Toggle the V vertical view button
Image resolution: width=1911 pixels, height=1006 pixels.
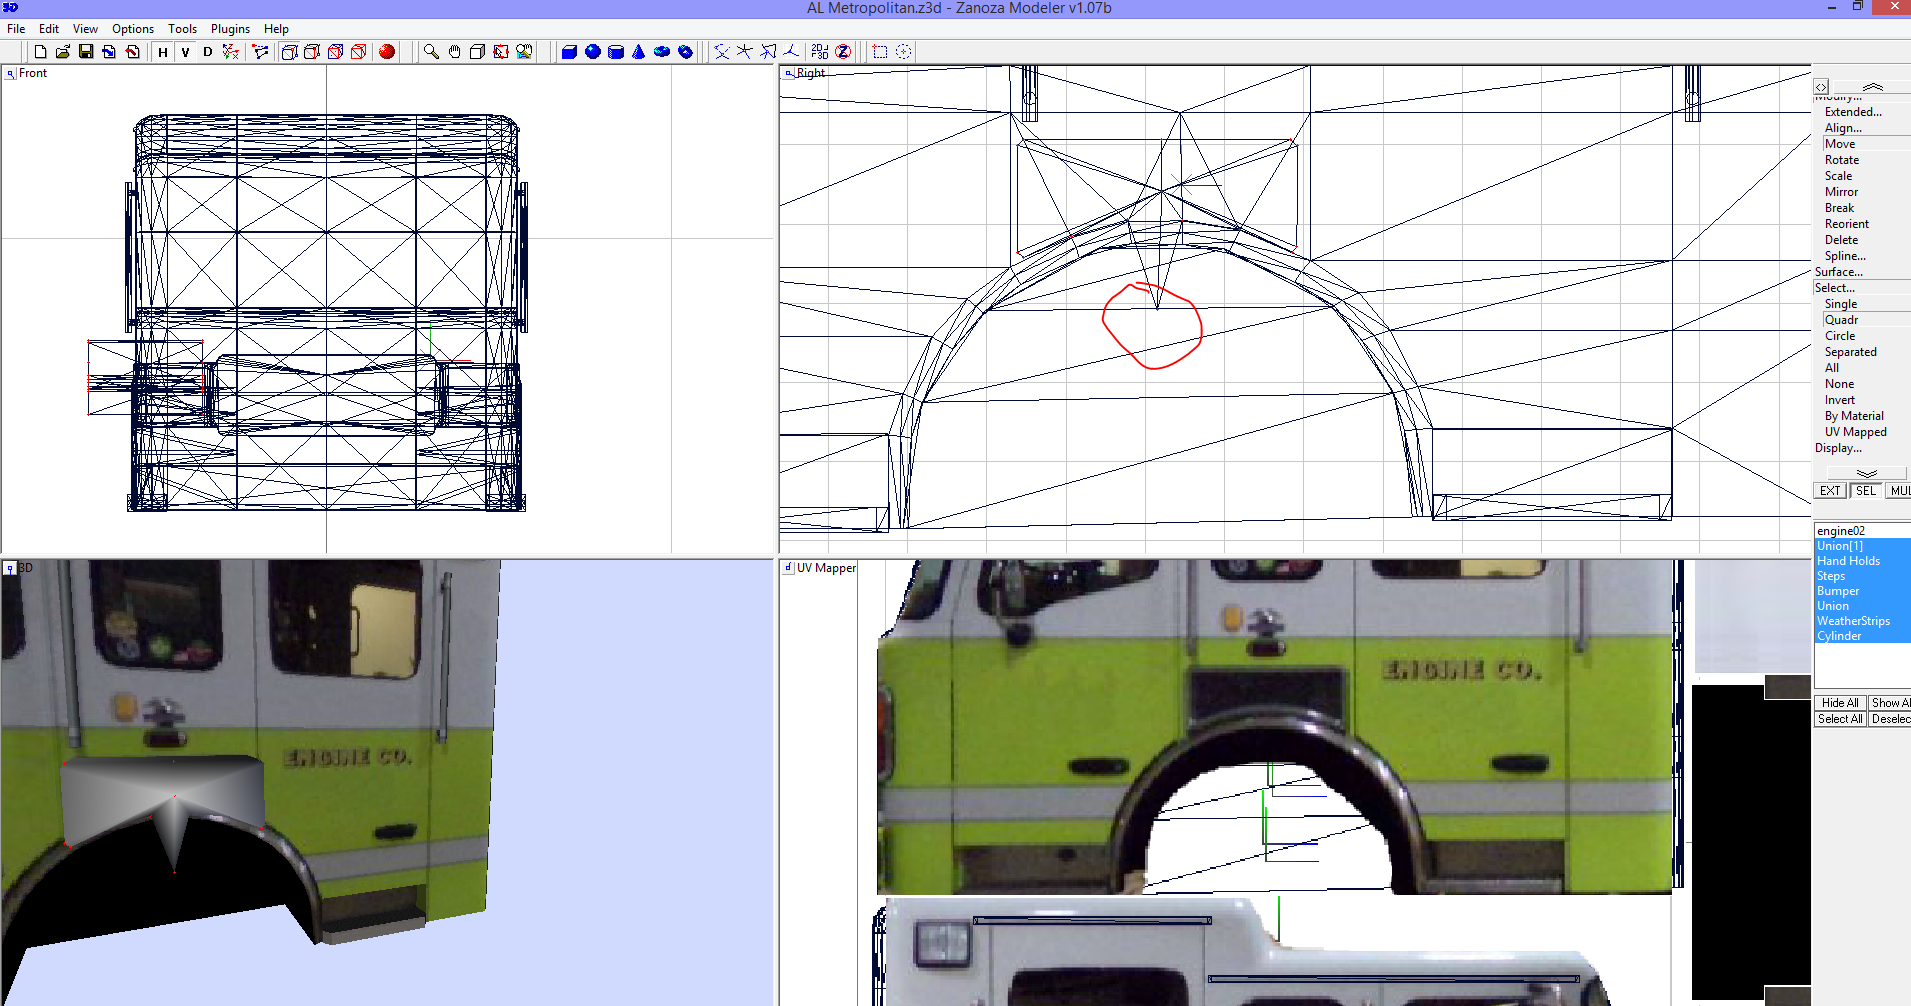pyautogui.click(x=184, y=51)
